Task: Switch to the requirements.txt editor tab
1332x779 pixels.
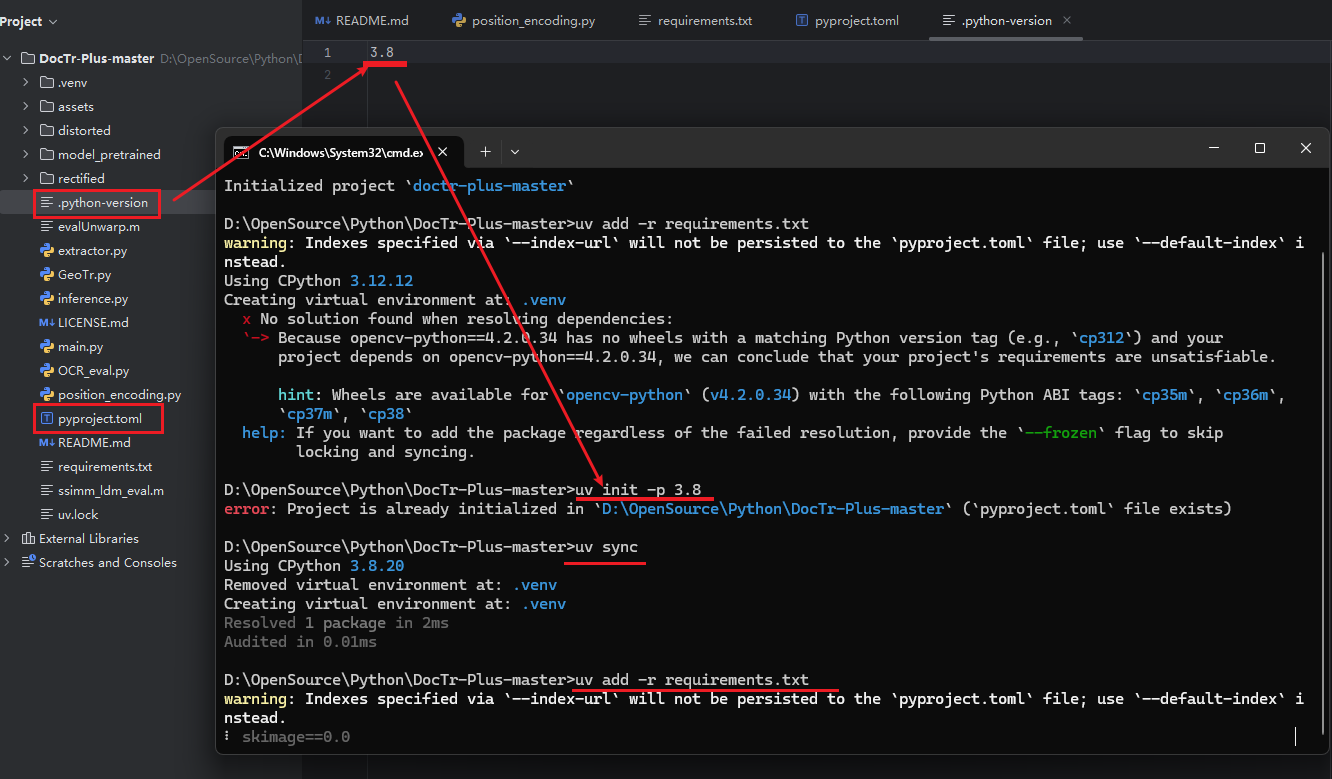Action: (696, 20)
